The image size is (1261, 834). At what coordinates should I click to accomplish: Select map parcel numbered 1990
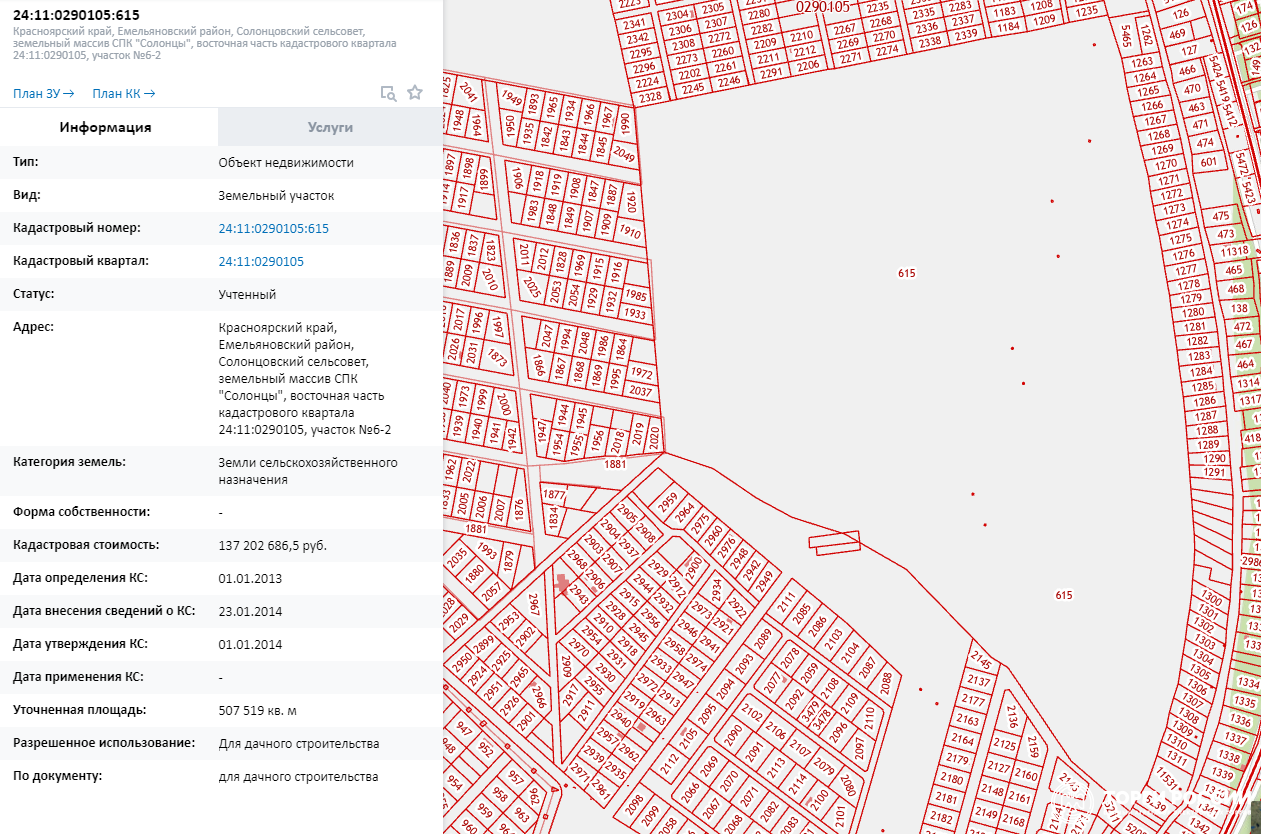coord(625,124)
